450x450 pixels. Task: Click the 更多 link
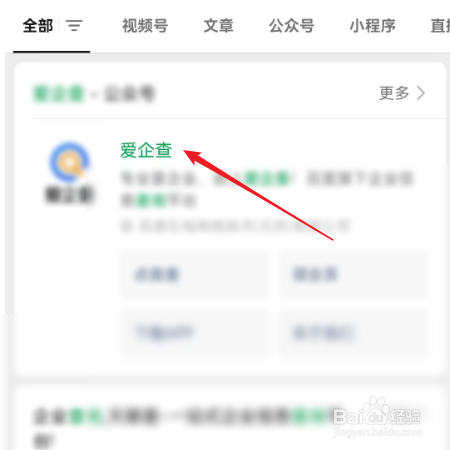394,93
